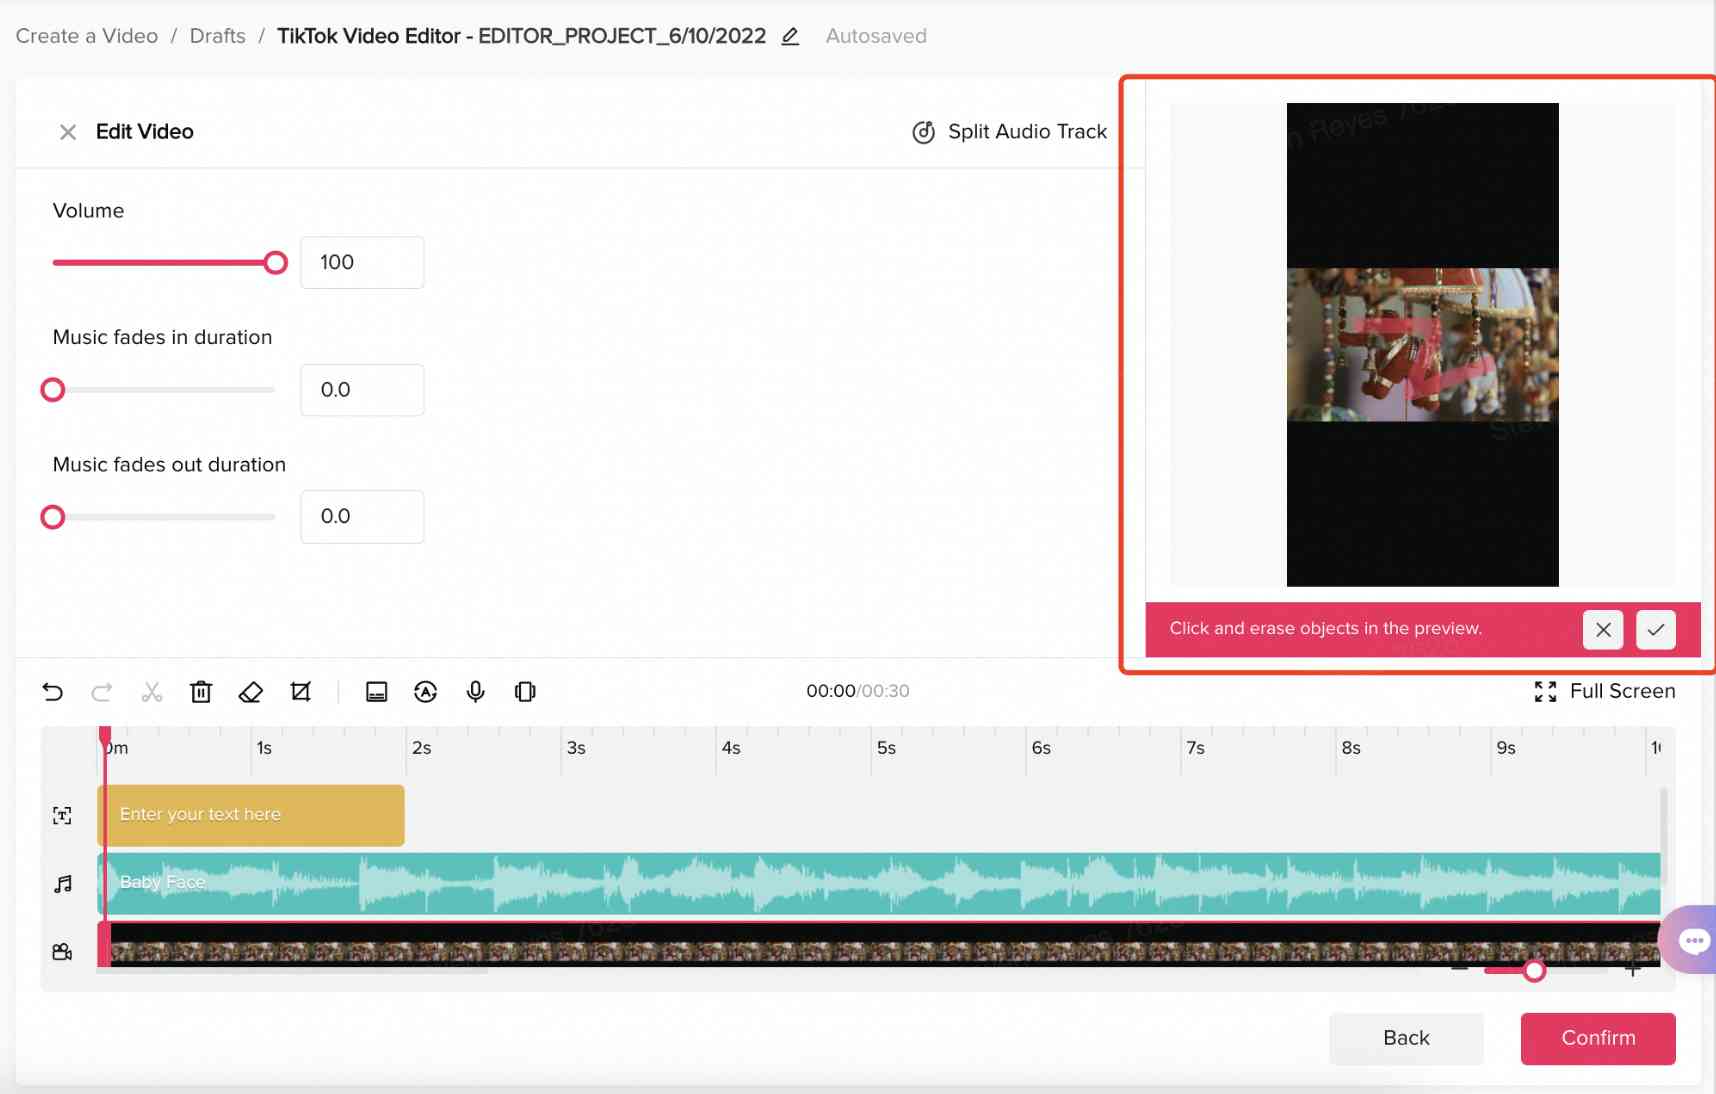
Task: Open Drafts from the breadcrumb
Action: [217, 35]
